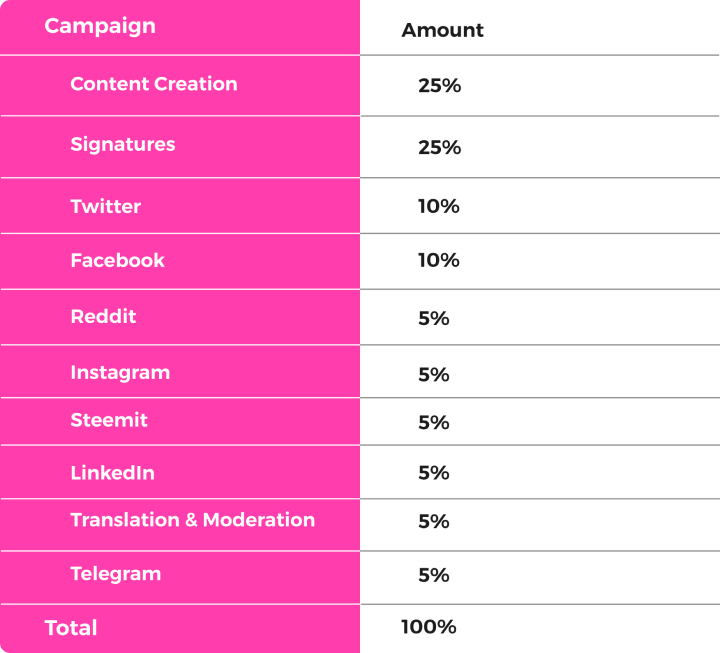The height and width of the screenshot is (653, 720).
Task: Click the 10% value for Twitter
Action: click(x=439, y=207)
